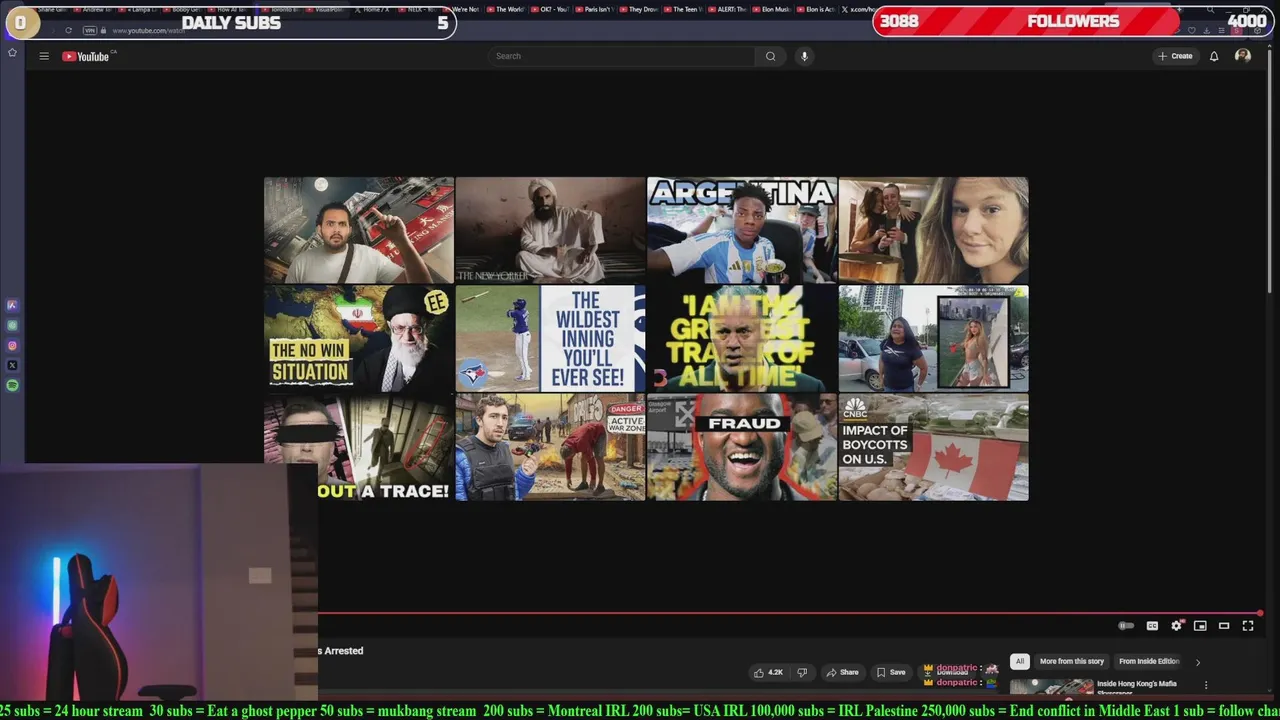The image size is (1280, 720).
Task: Click the Share button
Action: [842, 672]
